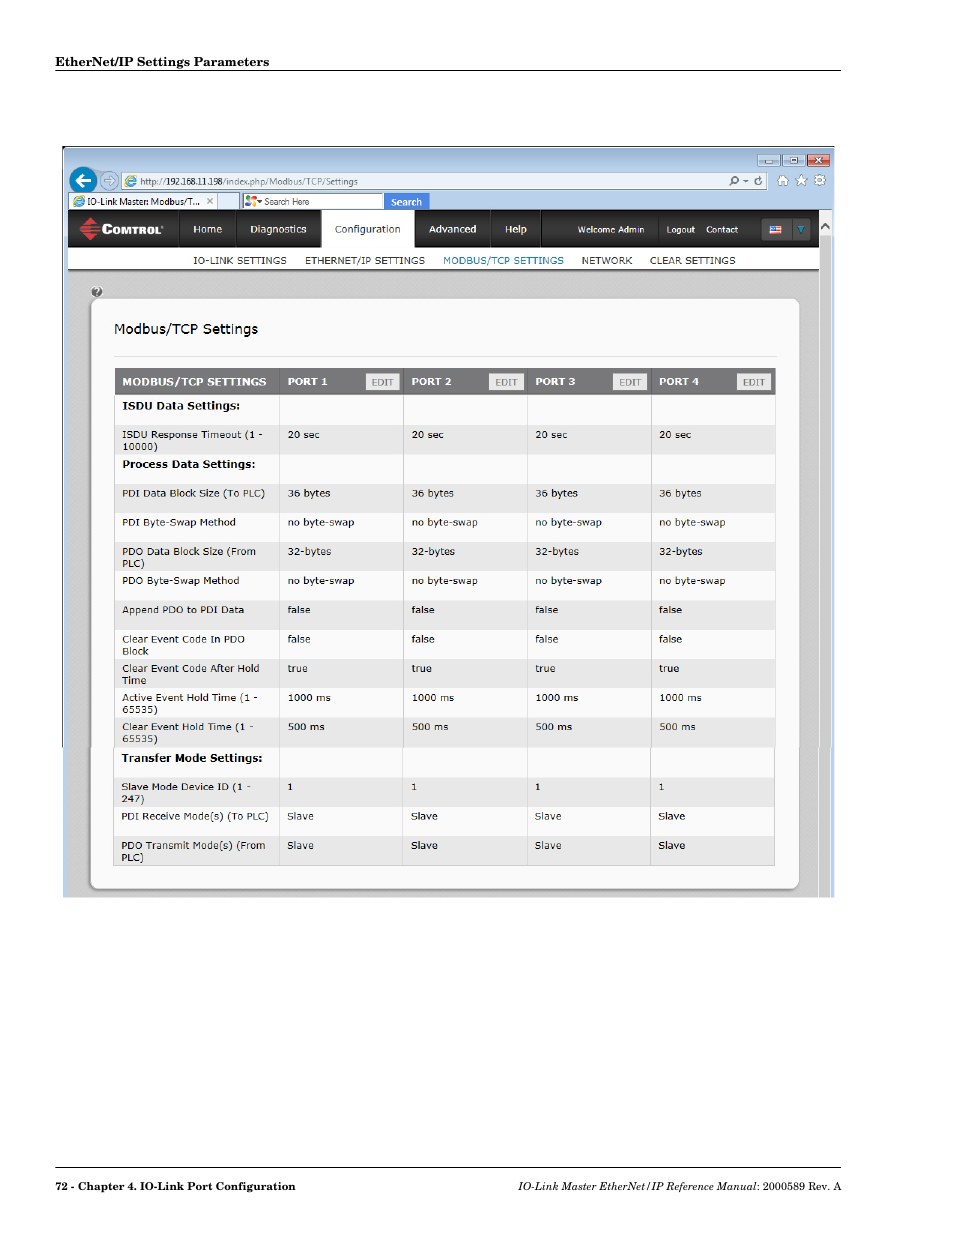Open the address bar search dropdown arrow

point(746,181)
